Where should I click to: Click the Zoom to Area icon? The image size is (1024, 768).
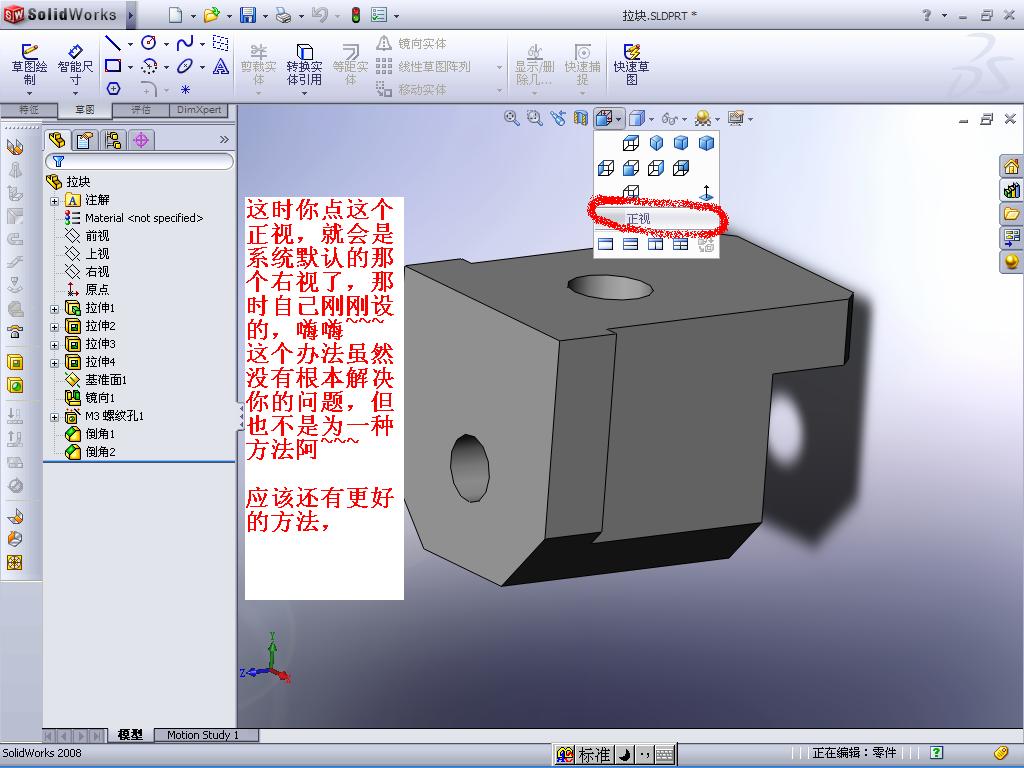pyautogui.click(x=535, y=118)
